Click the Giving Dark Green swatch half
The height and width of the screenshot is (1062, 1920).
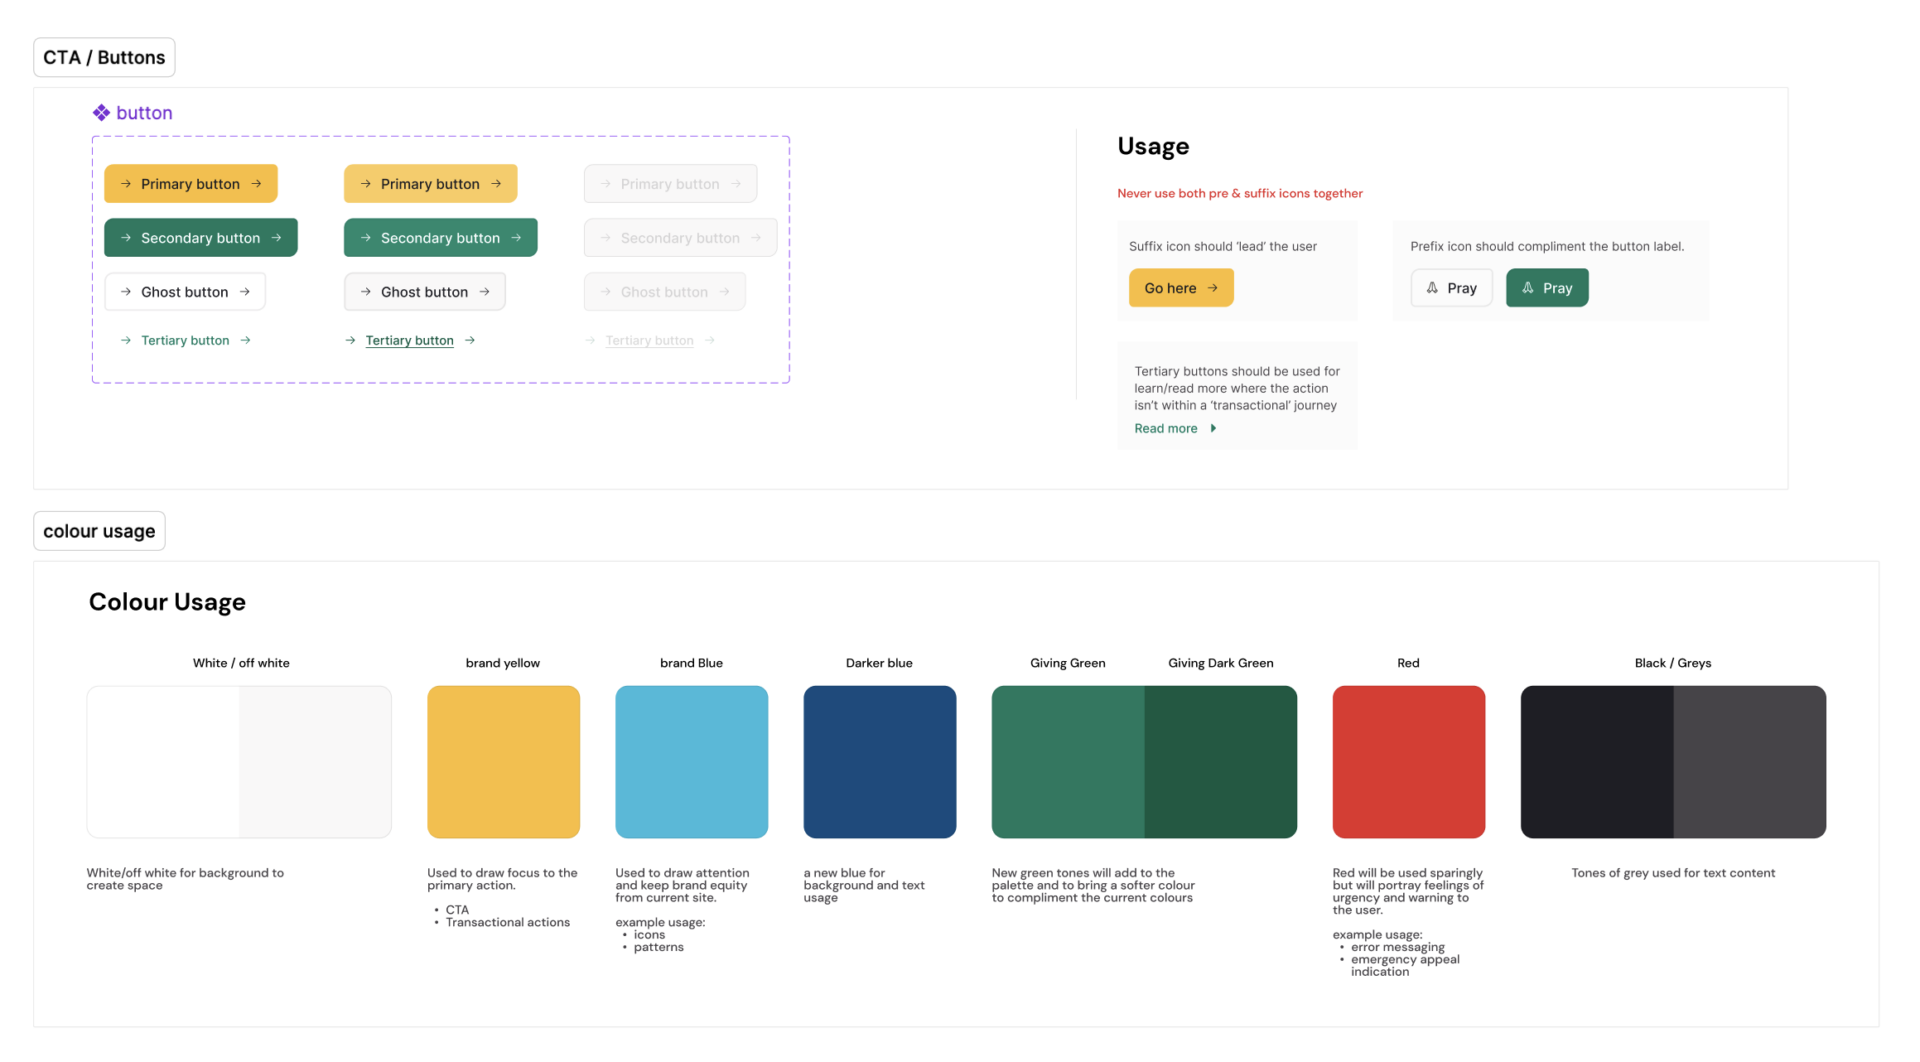[1220, 762]
